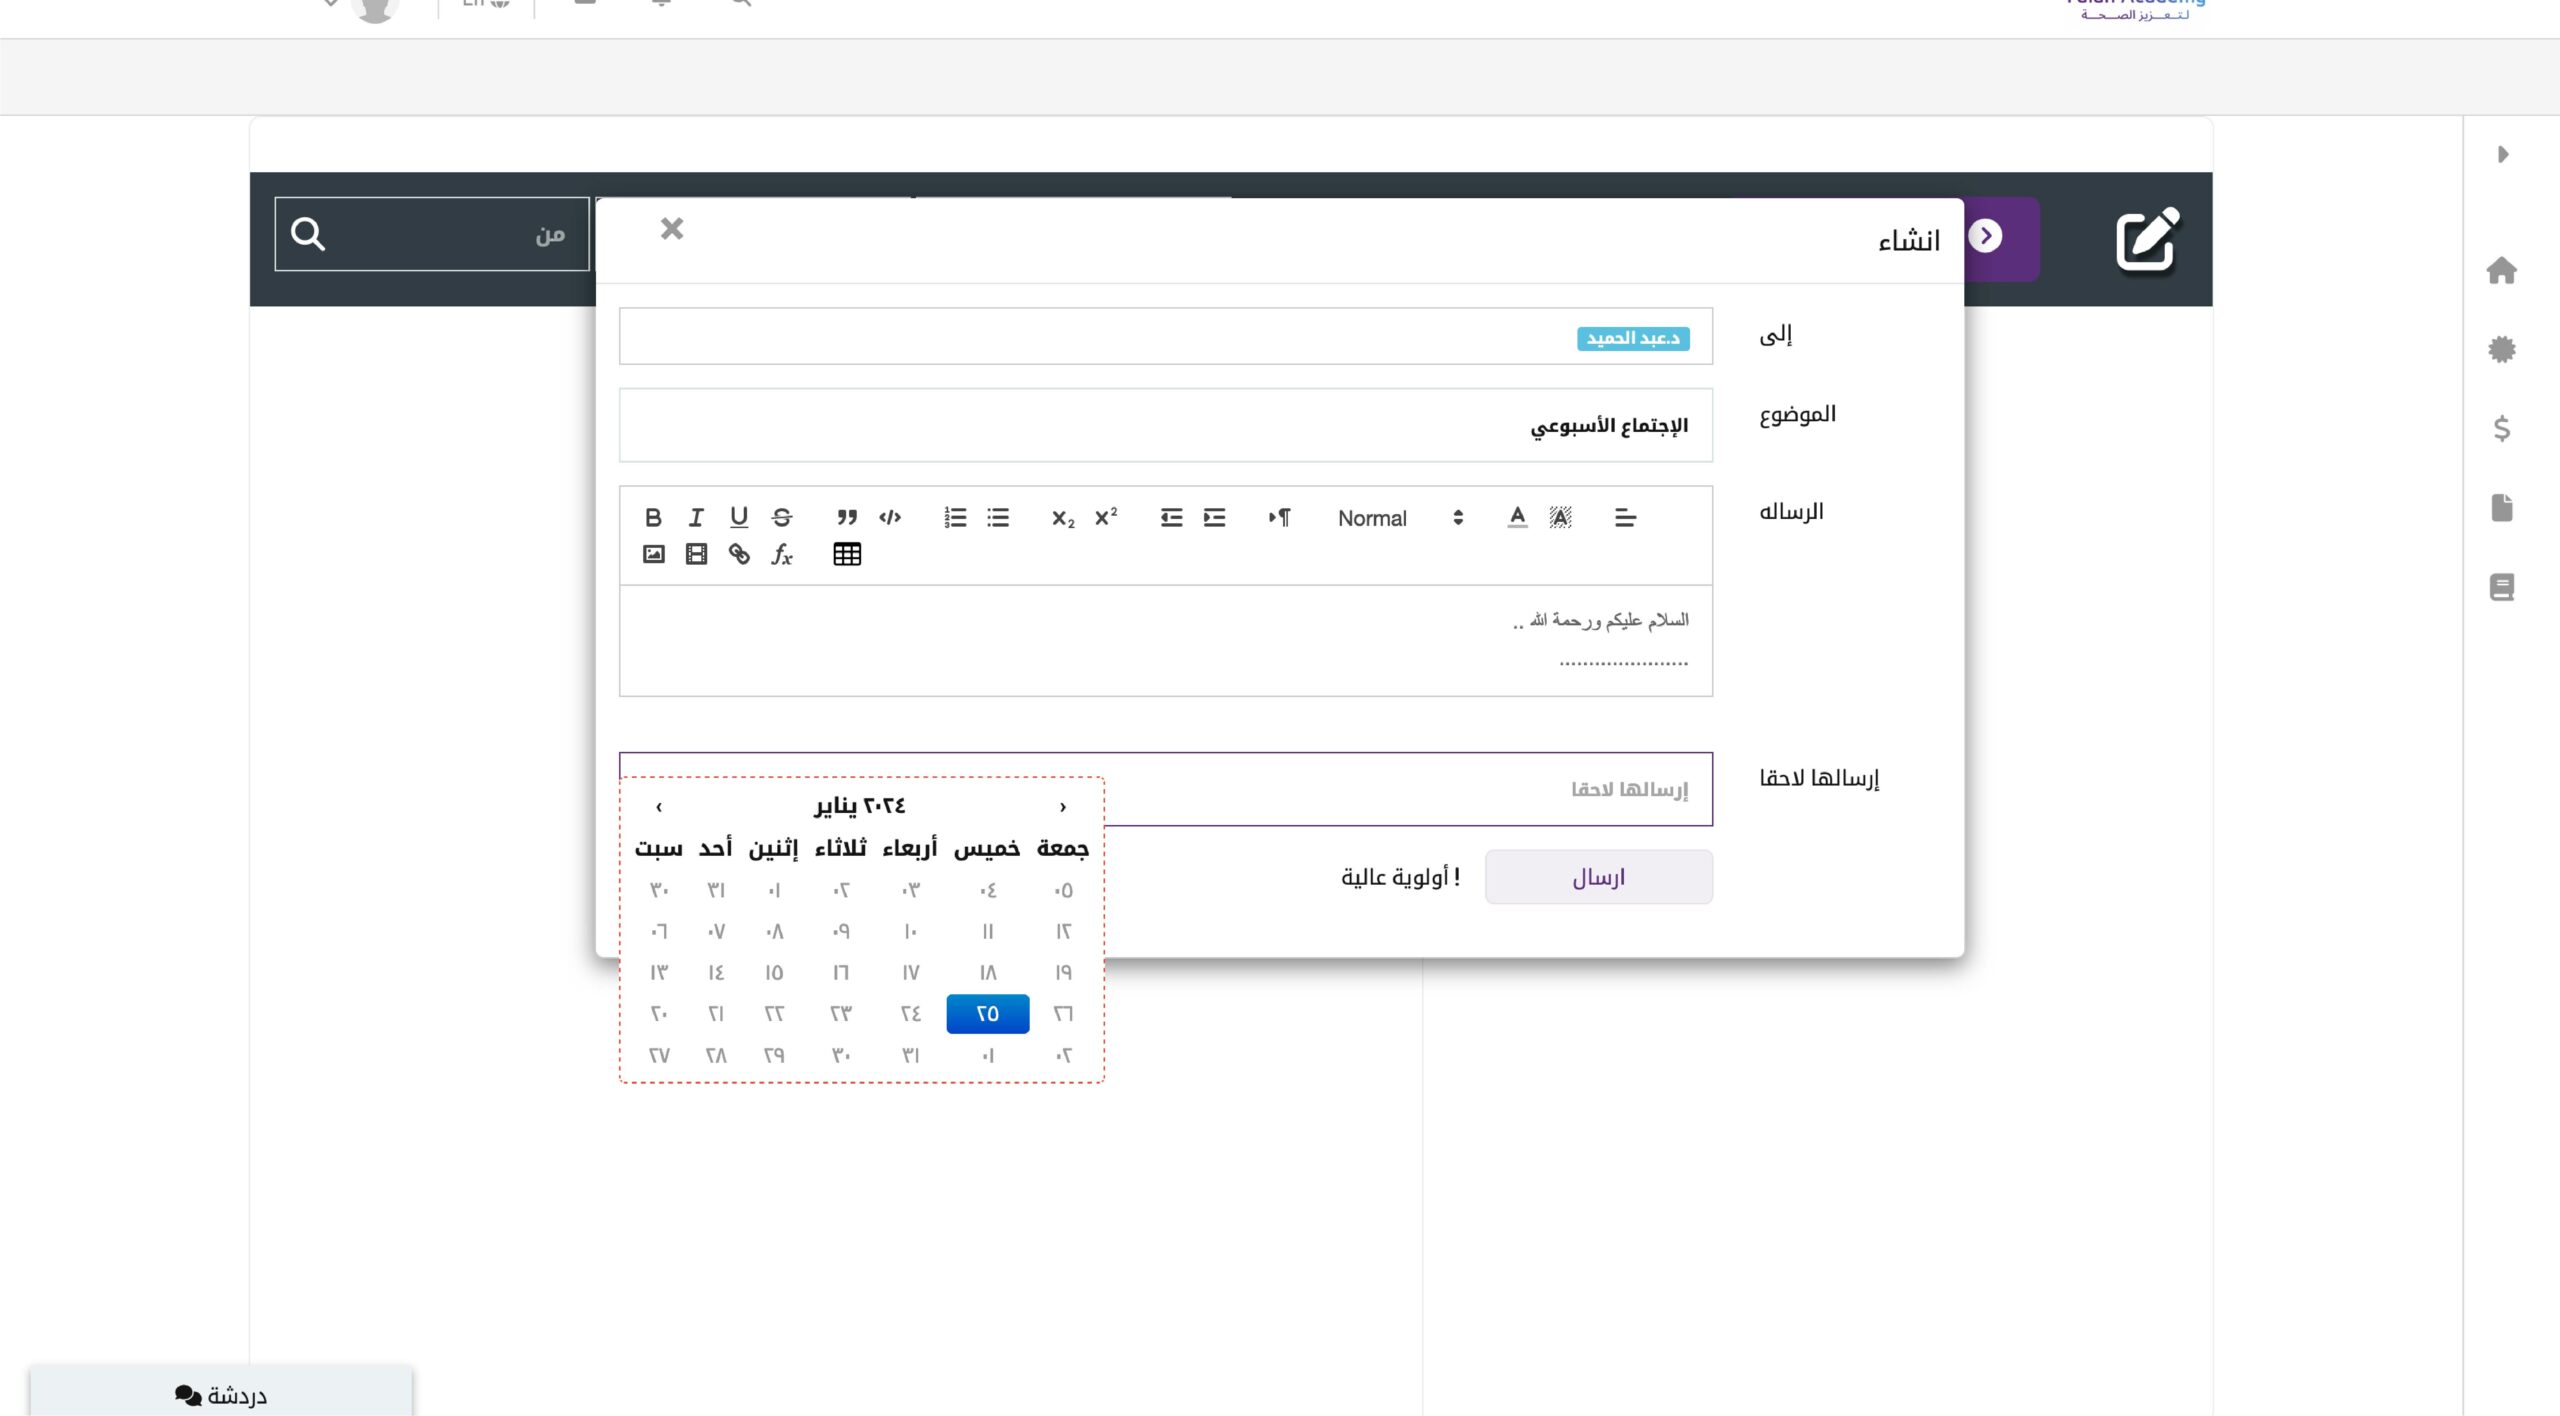
Task: Insert a hyperlink in the editor
Action: point(739,554)
